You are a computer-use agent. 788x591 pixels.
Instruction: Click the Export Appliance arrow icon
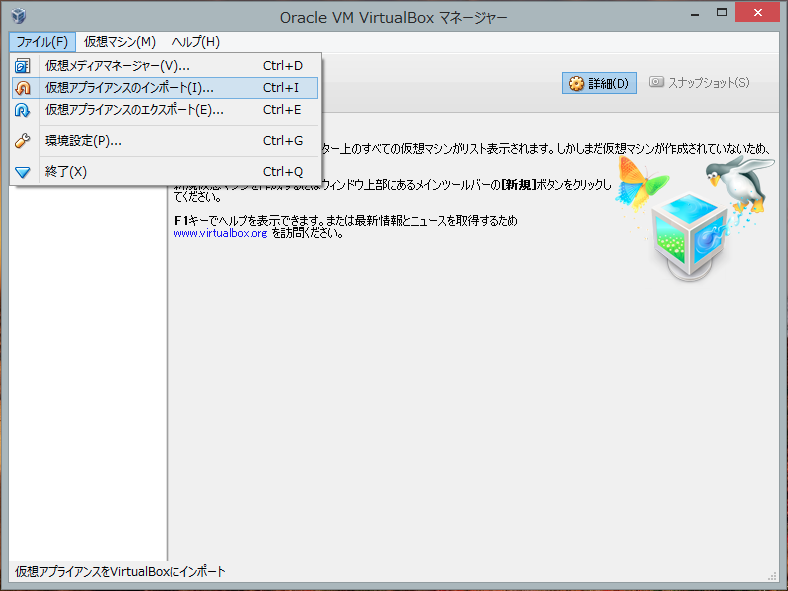coord(23,110)
